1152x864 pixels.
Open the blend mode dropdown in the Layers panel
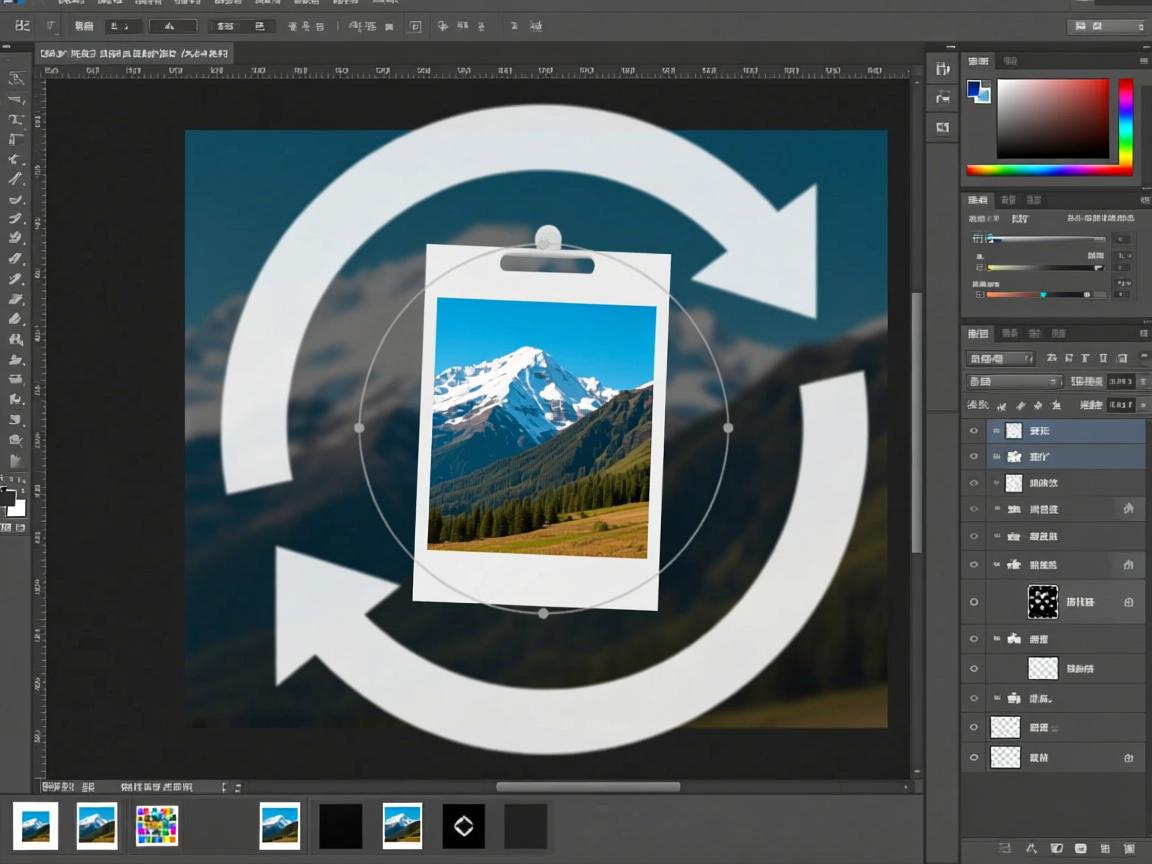pos(1013,381)
